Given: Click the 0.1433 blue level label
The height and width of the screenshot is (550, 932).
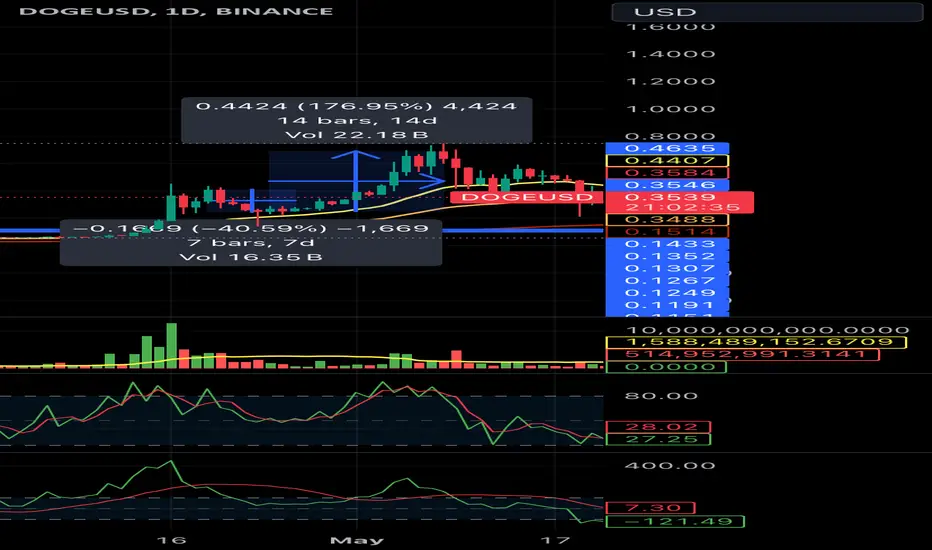Looking at the screenshot, I should coord(667,244).
